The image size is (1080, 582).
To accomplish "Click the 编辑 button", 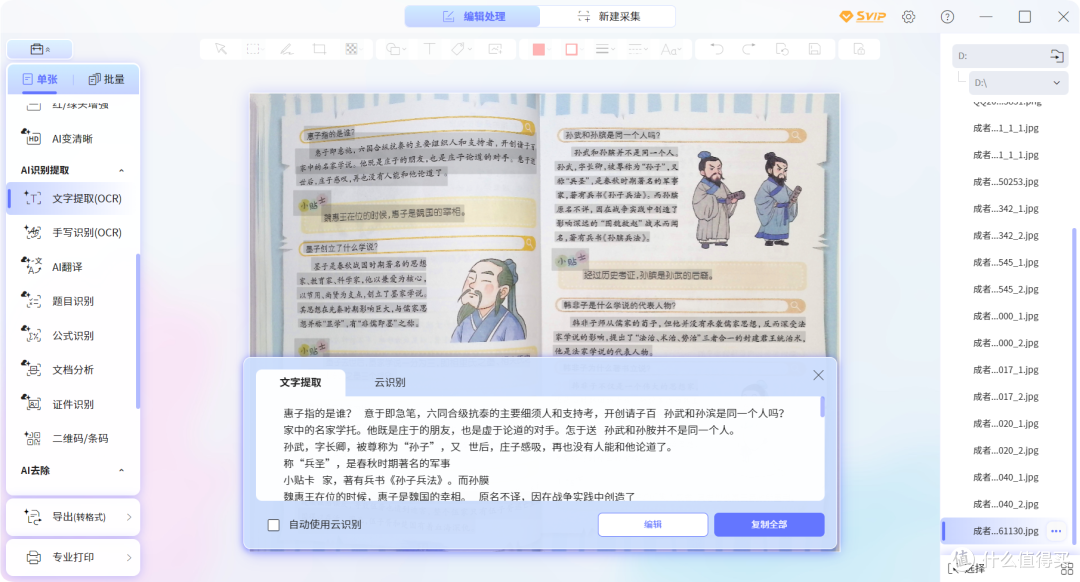I will (x=653, y=525).
